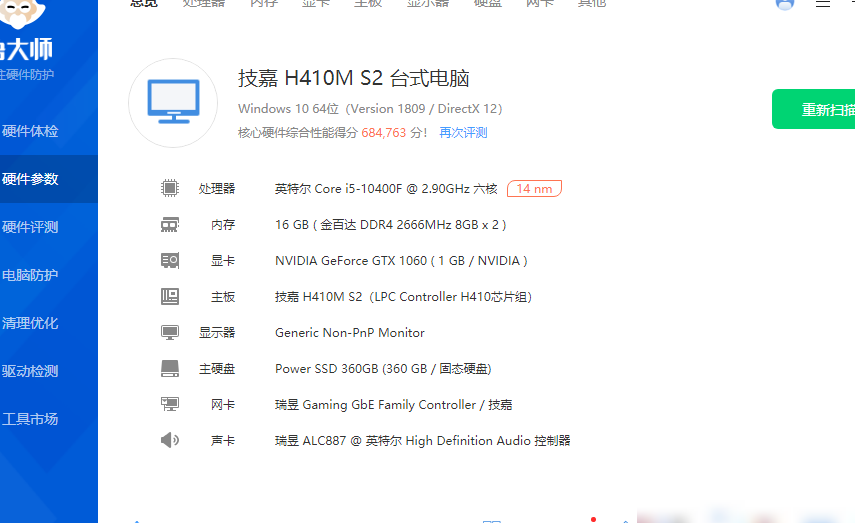Select the Core i5-10400F processor text

click(386, 189)
